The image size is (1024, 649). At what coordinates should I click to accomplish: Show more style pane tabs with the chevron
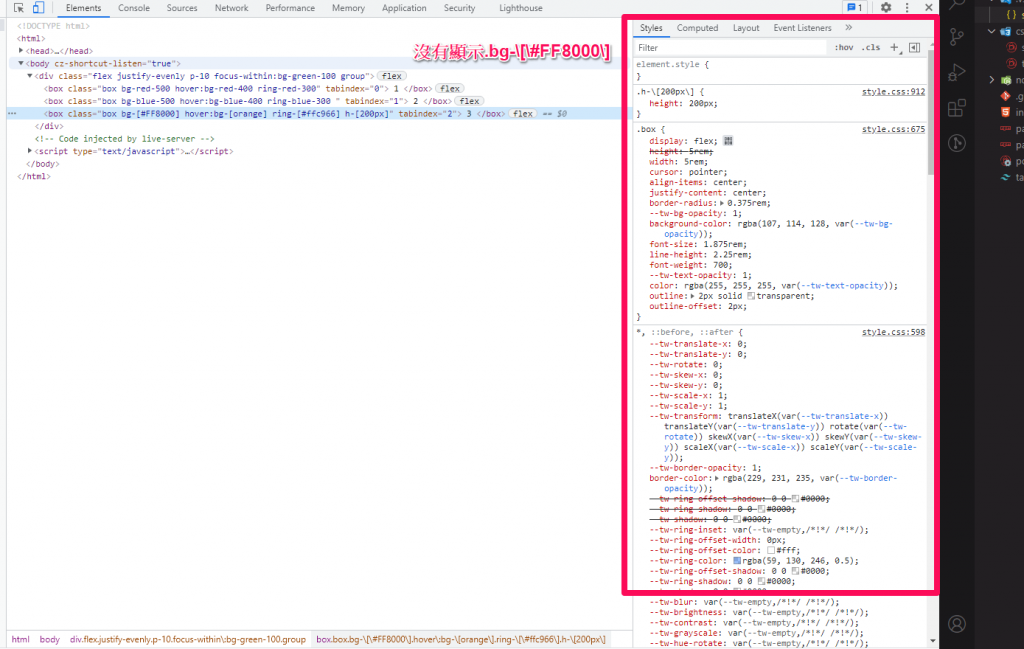[848, 27]
